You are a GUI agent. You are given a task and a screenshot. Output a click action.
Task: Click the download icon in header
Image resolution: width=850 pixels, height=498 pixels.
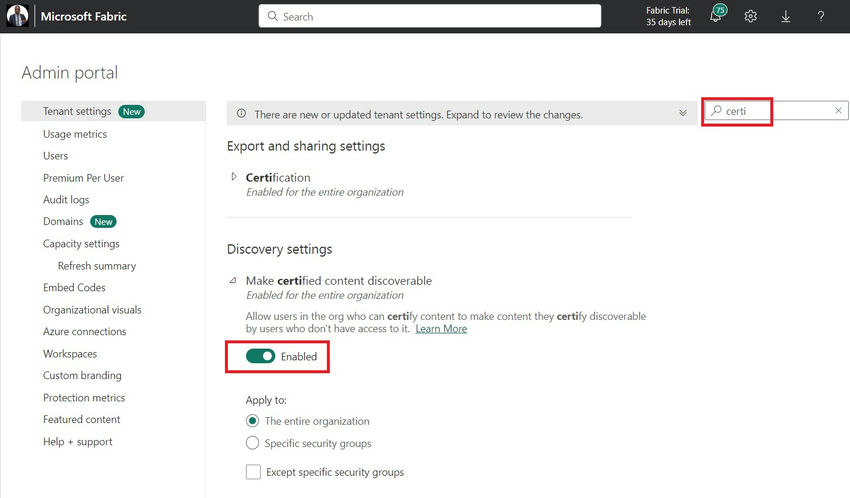[786, 17]
